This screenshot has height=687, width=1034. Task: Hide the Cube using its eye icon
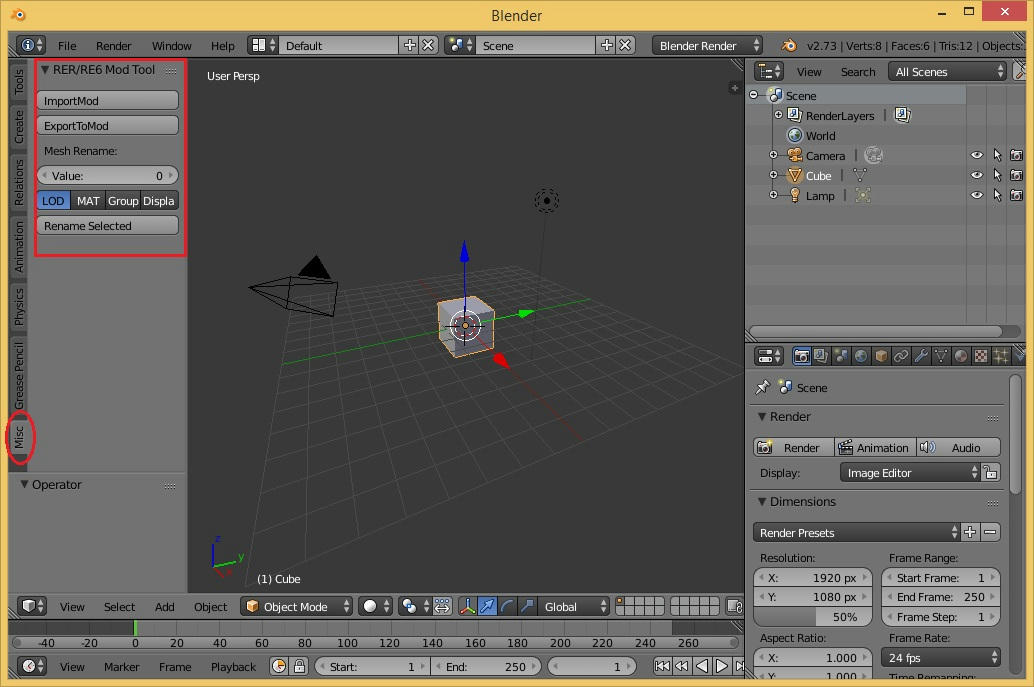pos(977,175)
